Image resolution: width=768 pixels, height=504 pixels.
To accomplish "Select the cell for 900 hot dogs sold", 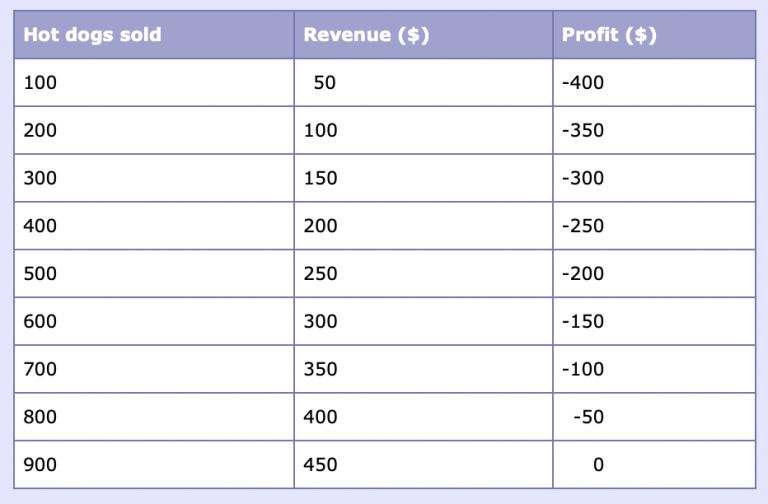I will pyautogui.click(x=41, y=465).
